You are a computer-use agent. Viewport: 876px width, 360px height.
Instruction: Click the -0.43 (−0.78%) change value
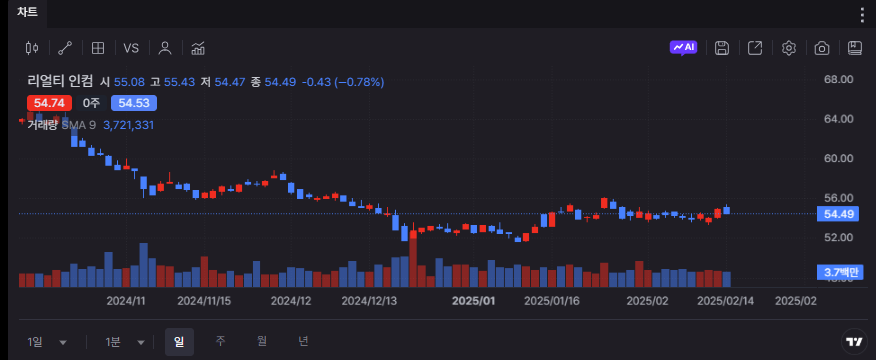[343, 82]
